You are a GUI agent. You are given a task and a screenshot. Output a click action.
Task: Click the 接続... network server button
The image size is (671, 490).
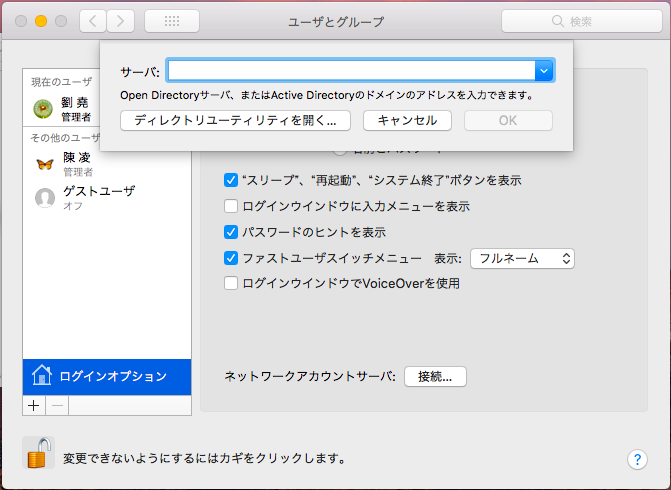435,377
